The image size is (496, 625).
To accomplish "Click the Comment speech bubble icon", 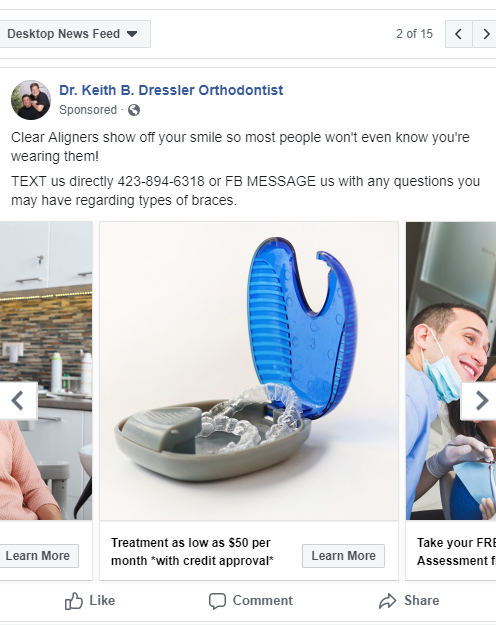I will tap(217, 601).
